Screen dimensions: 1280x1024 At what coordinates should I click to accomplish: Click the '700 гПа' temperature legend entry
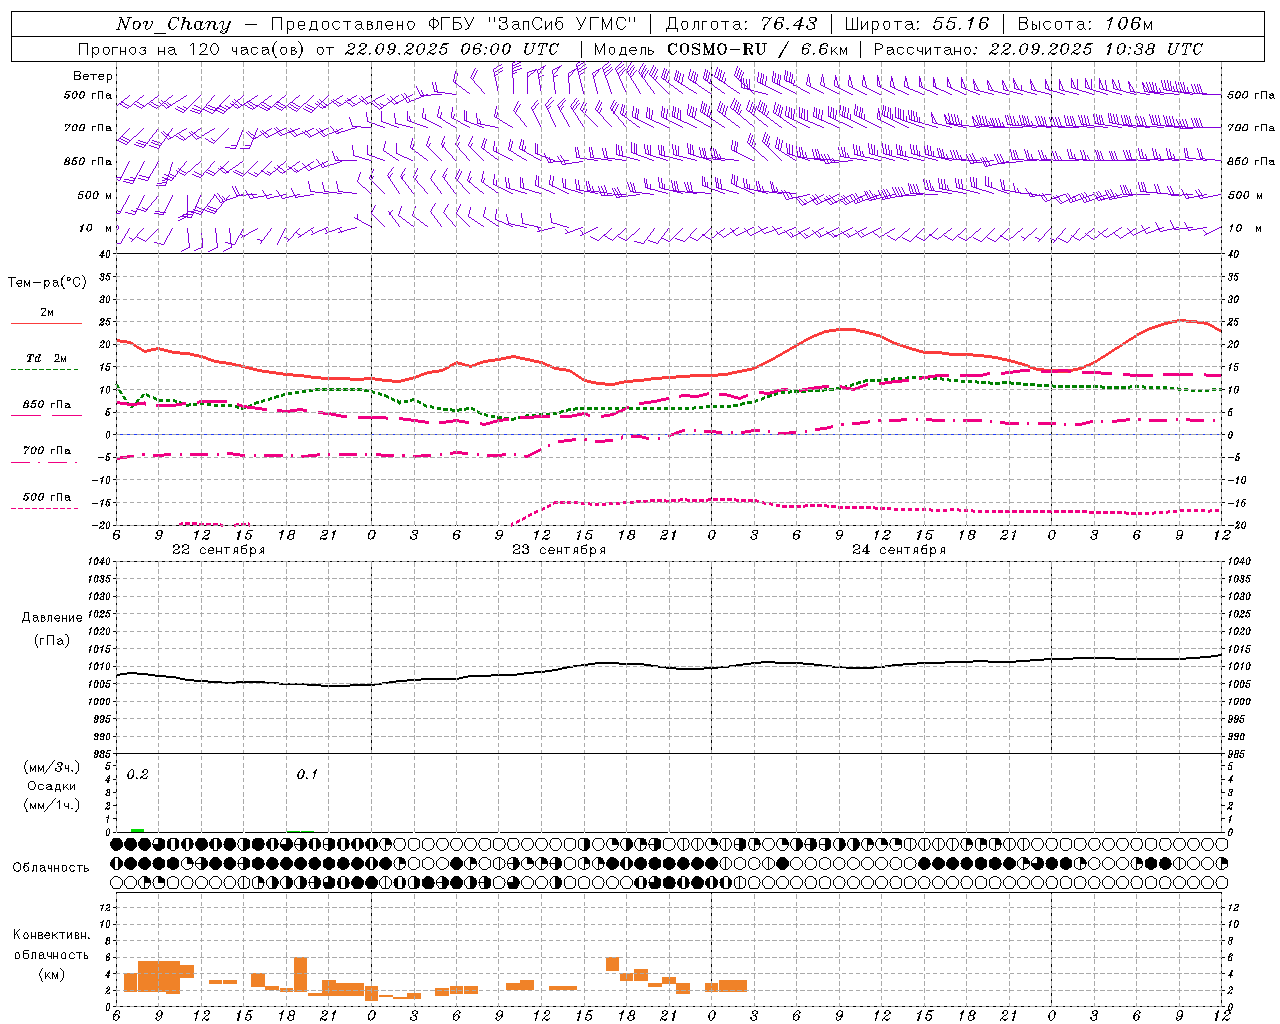47,450
